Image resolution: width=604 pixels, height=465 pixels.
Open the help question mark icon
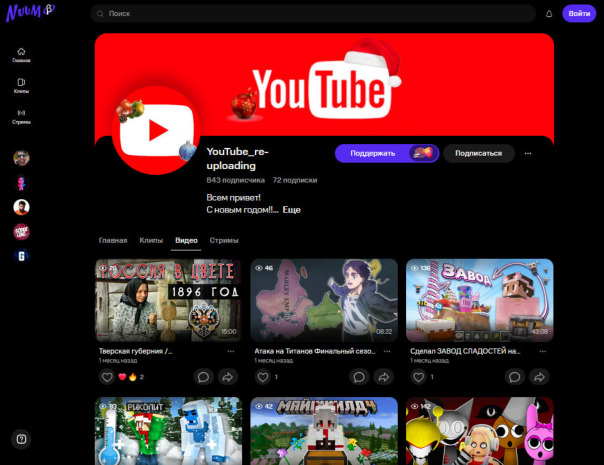click(x=21, y=439)
